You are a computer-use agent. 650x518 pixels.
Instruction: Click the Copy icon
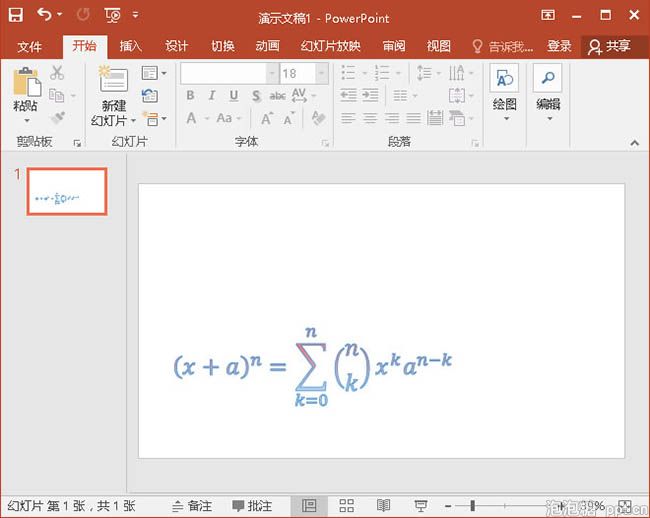[56, 95]
